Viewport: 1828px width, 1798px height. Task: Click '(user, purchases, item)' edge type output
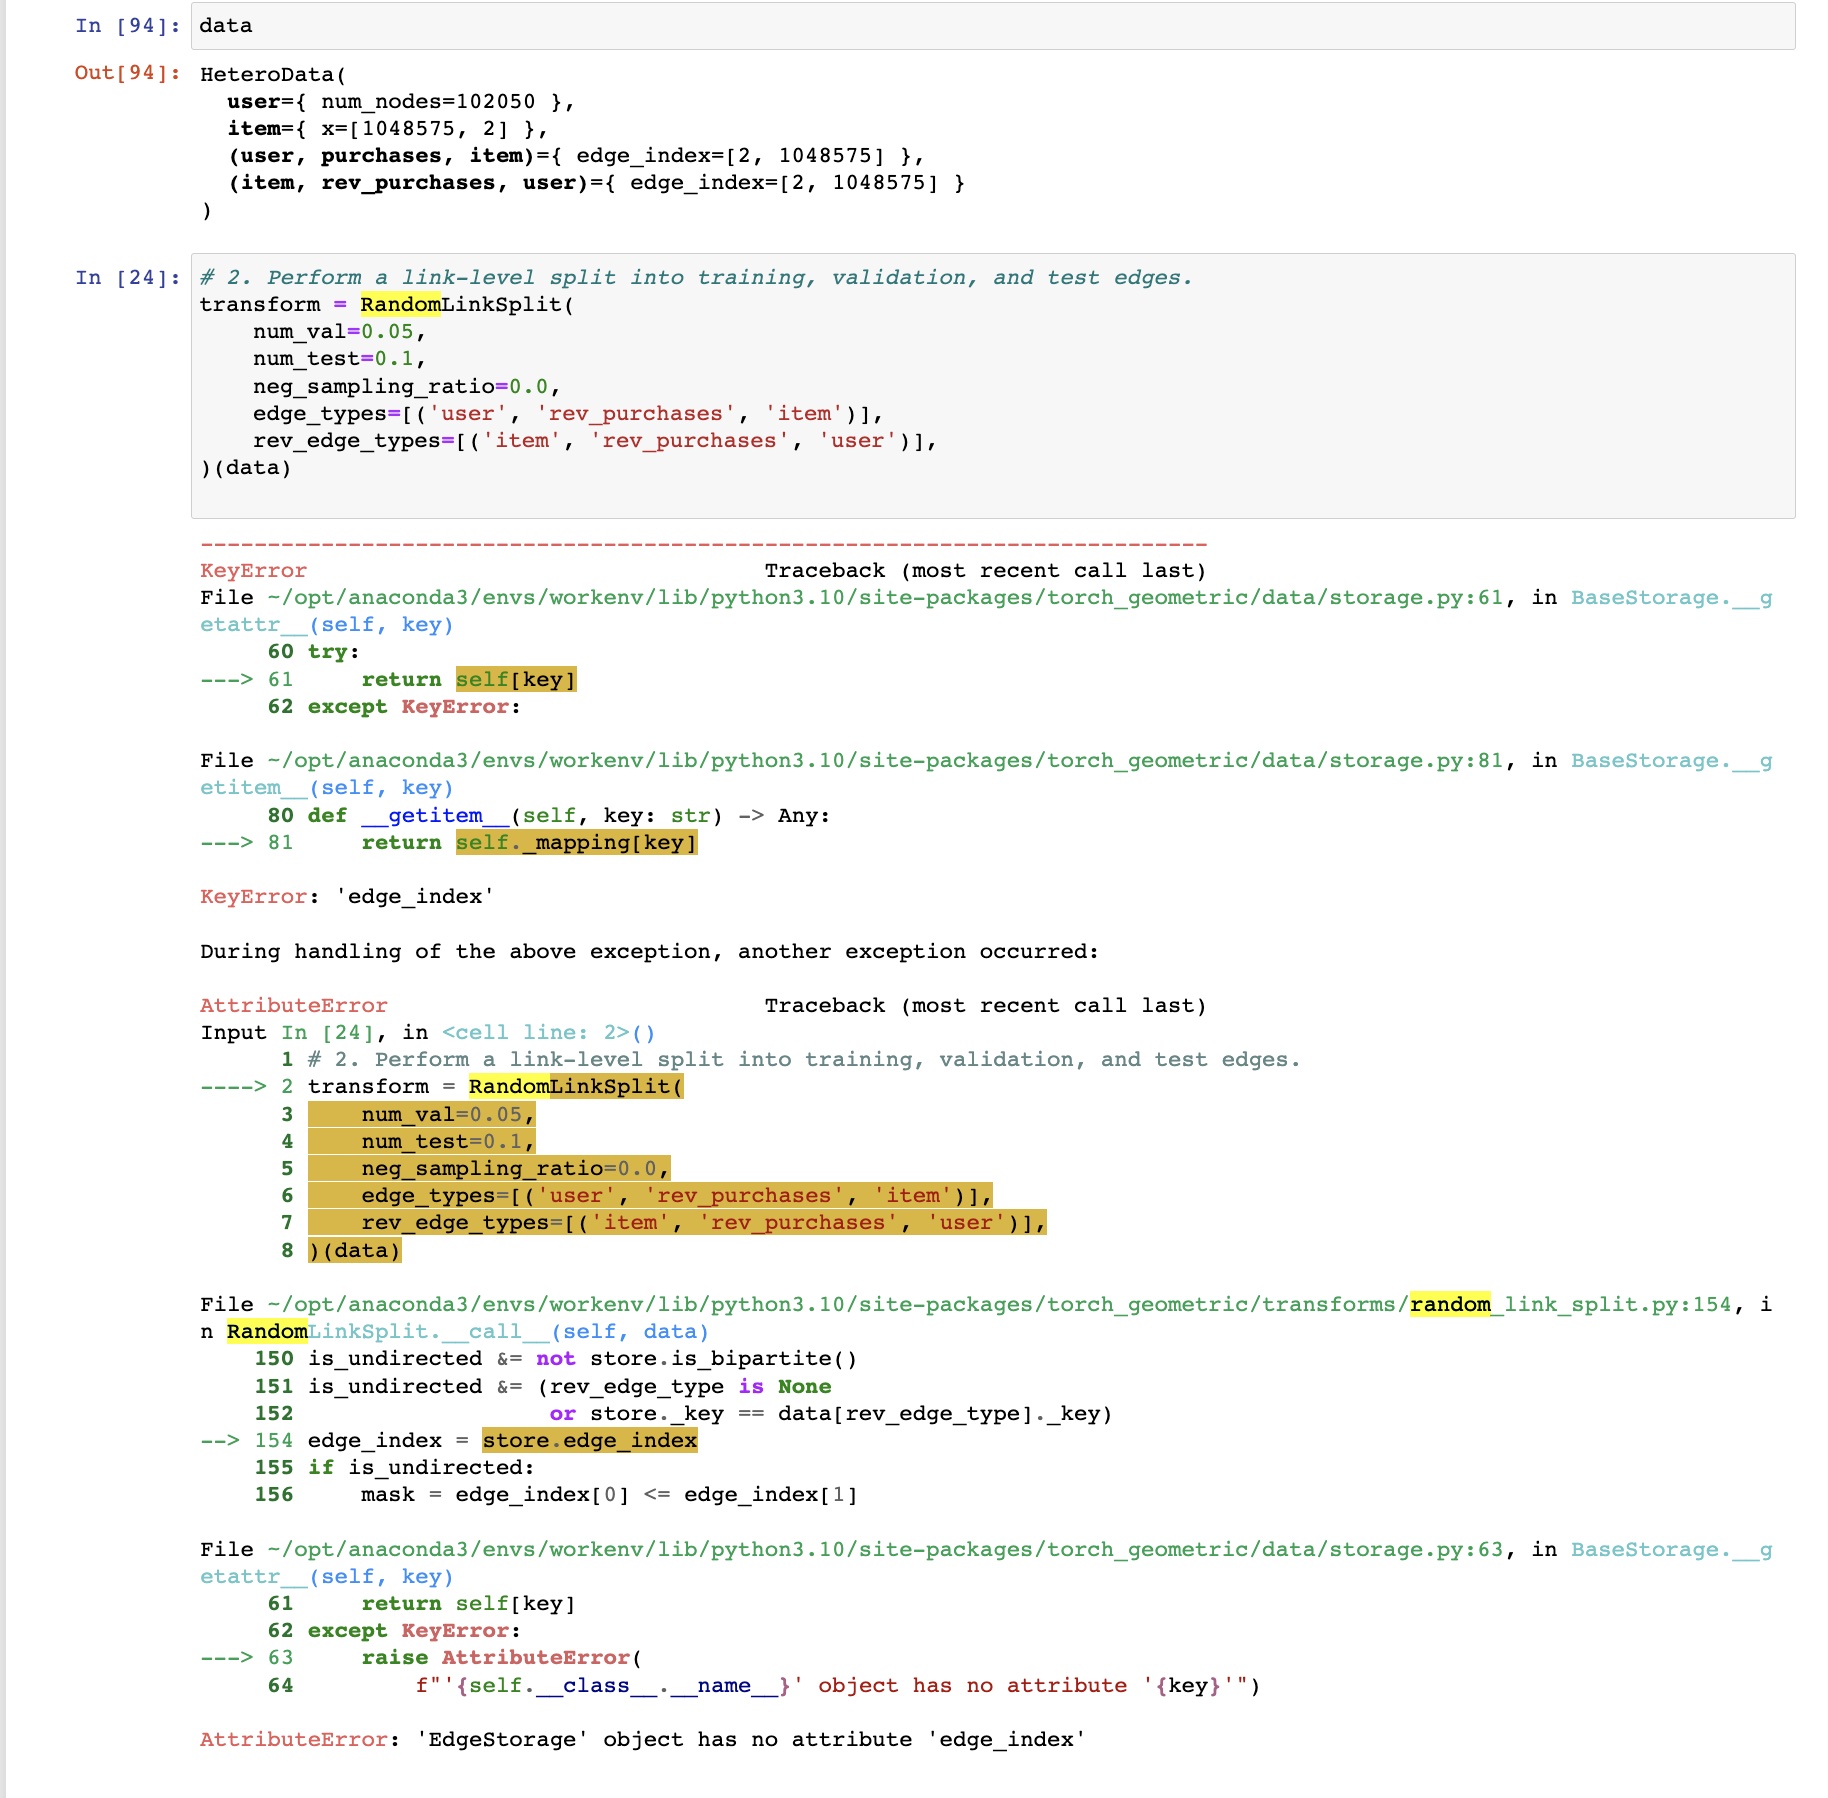click(x=382, y=155)
